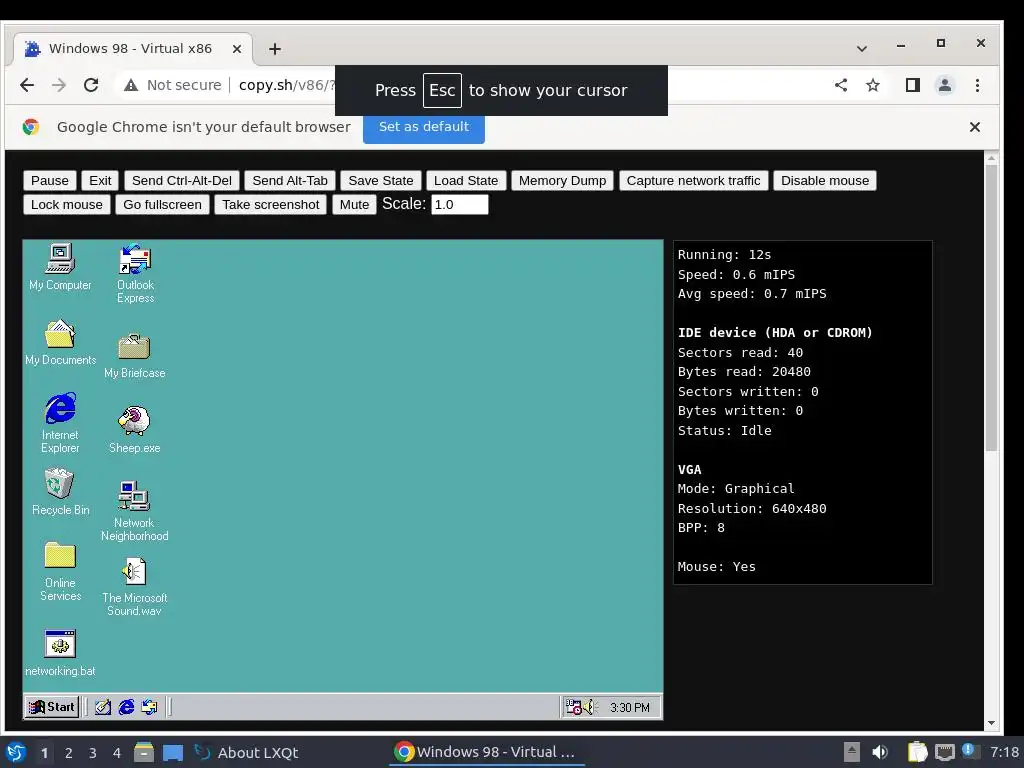
Task: Click the Not secure warning indicator
Action: 173,85
